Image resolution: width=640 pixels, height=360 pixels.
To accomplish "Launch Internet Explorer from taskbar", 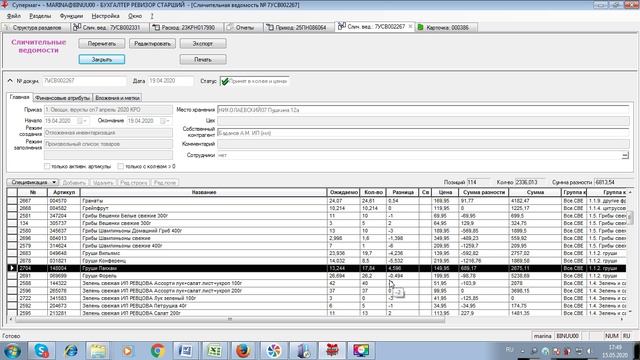I will [x=71, y=351].
